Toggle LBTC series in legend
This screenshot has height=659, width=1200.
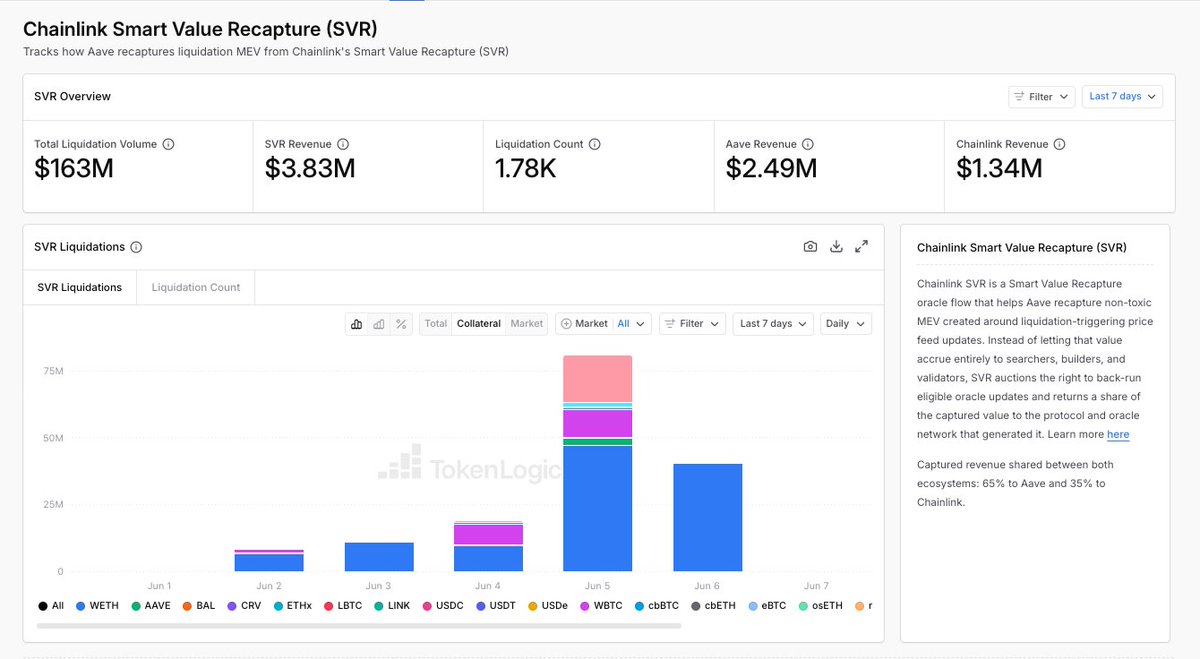point(342,606)
